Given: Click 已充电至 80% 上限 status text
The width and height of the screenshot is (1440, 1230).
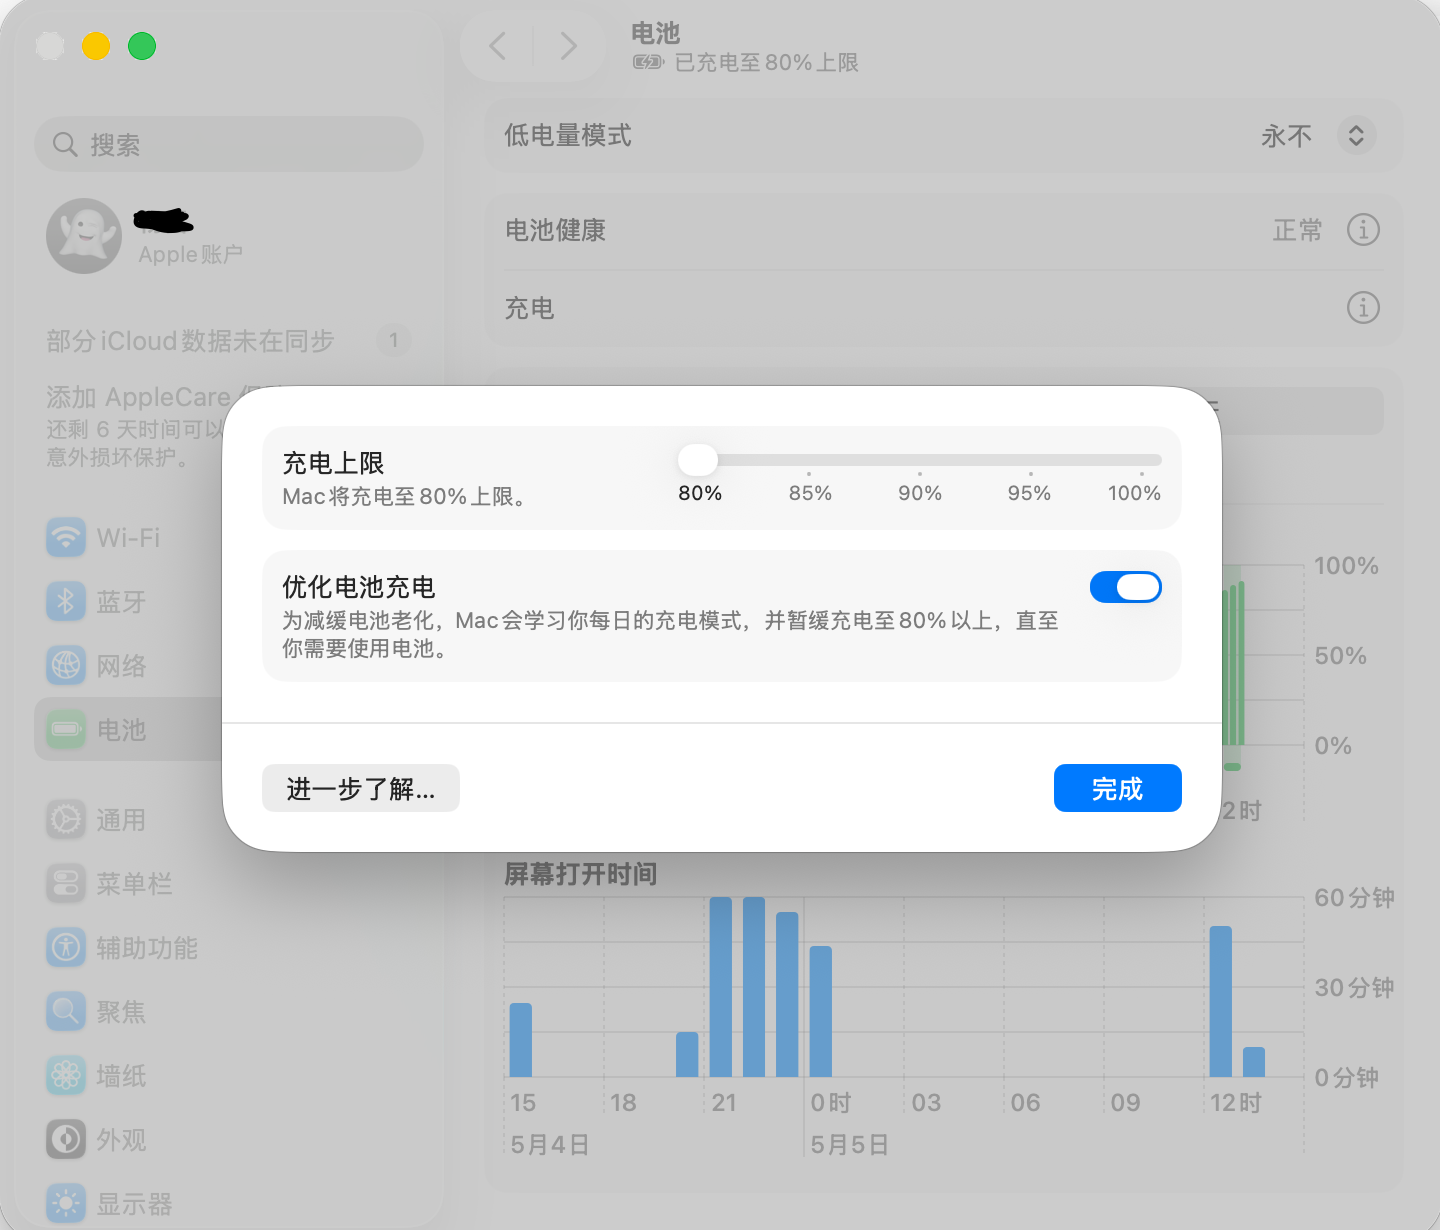Looking at the screenshot, I should point(766,62).
